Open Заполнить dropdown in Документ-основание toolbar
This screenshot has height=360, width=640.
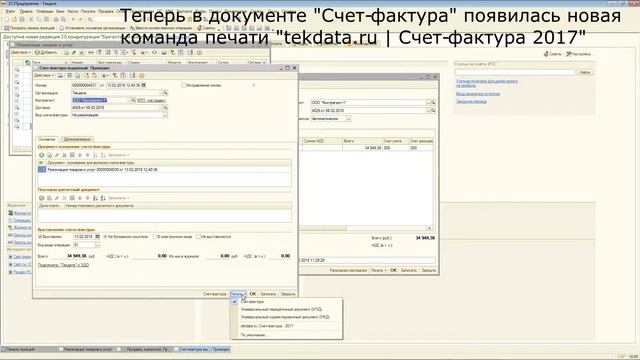tap(119, 155)
